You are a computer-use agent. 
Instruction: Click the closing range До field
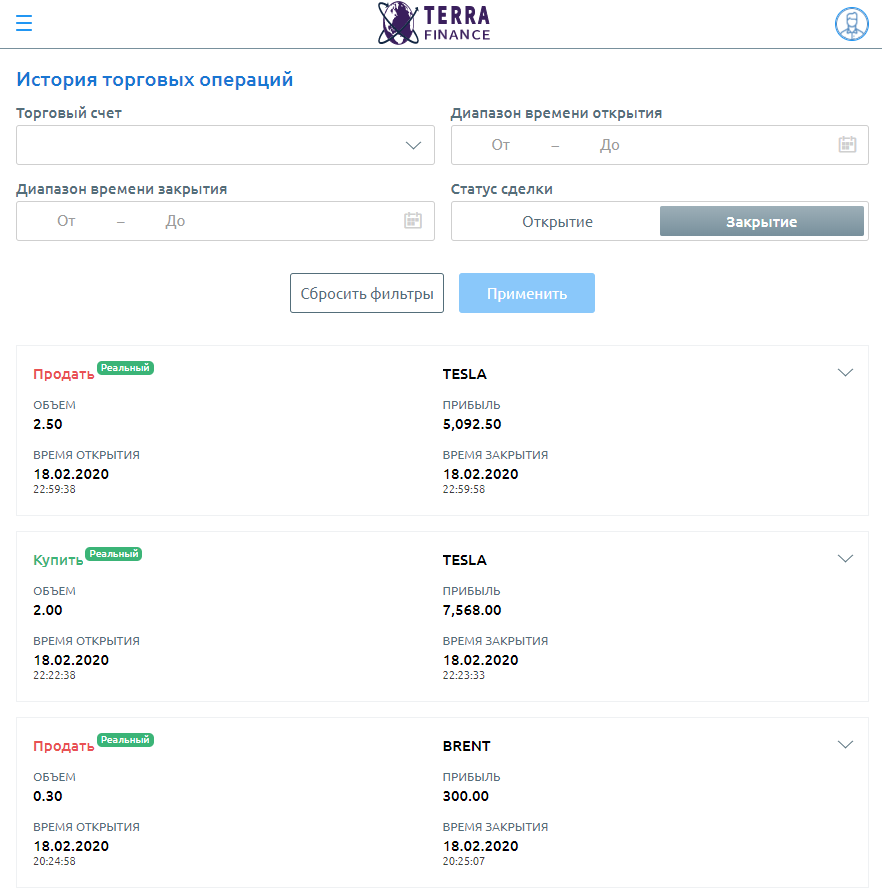(175, 221)
